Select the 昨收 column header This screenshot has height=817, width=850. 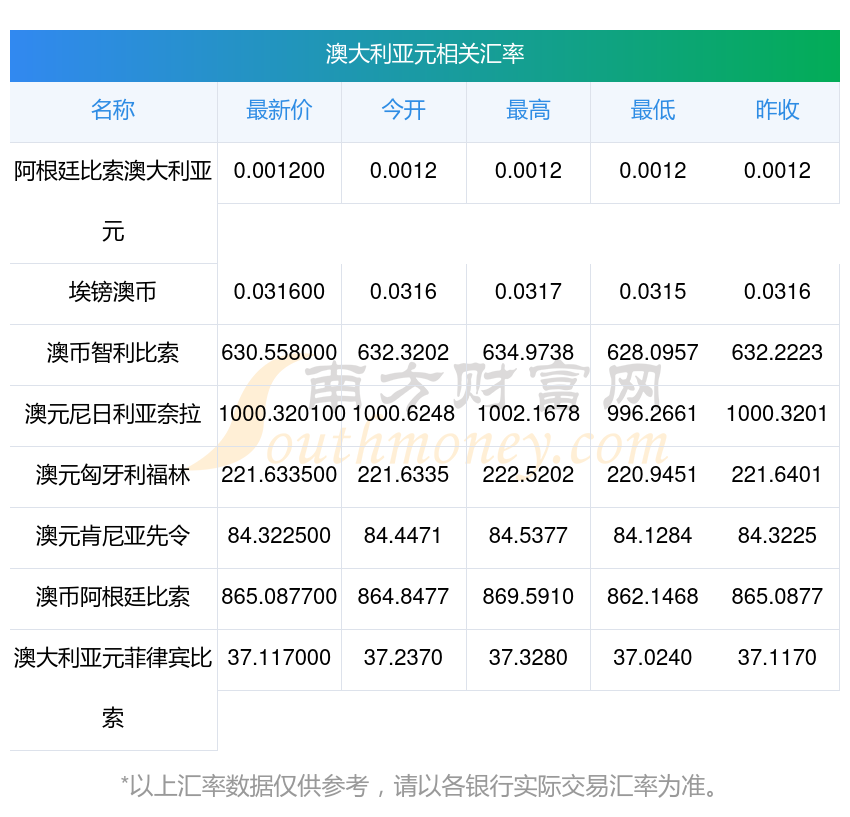click(x=777, y=110)
